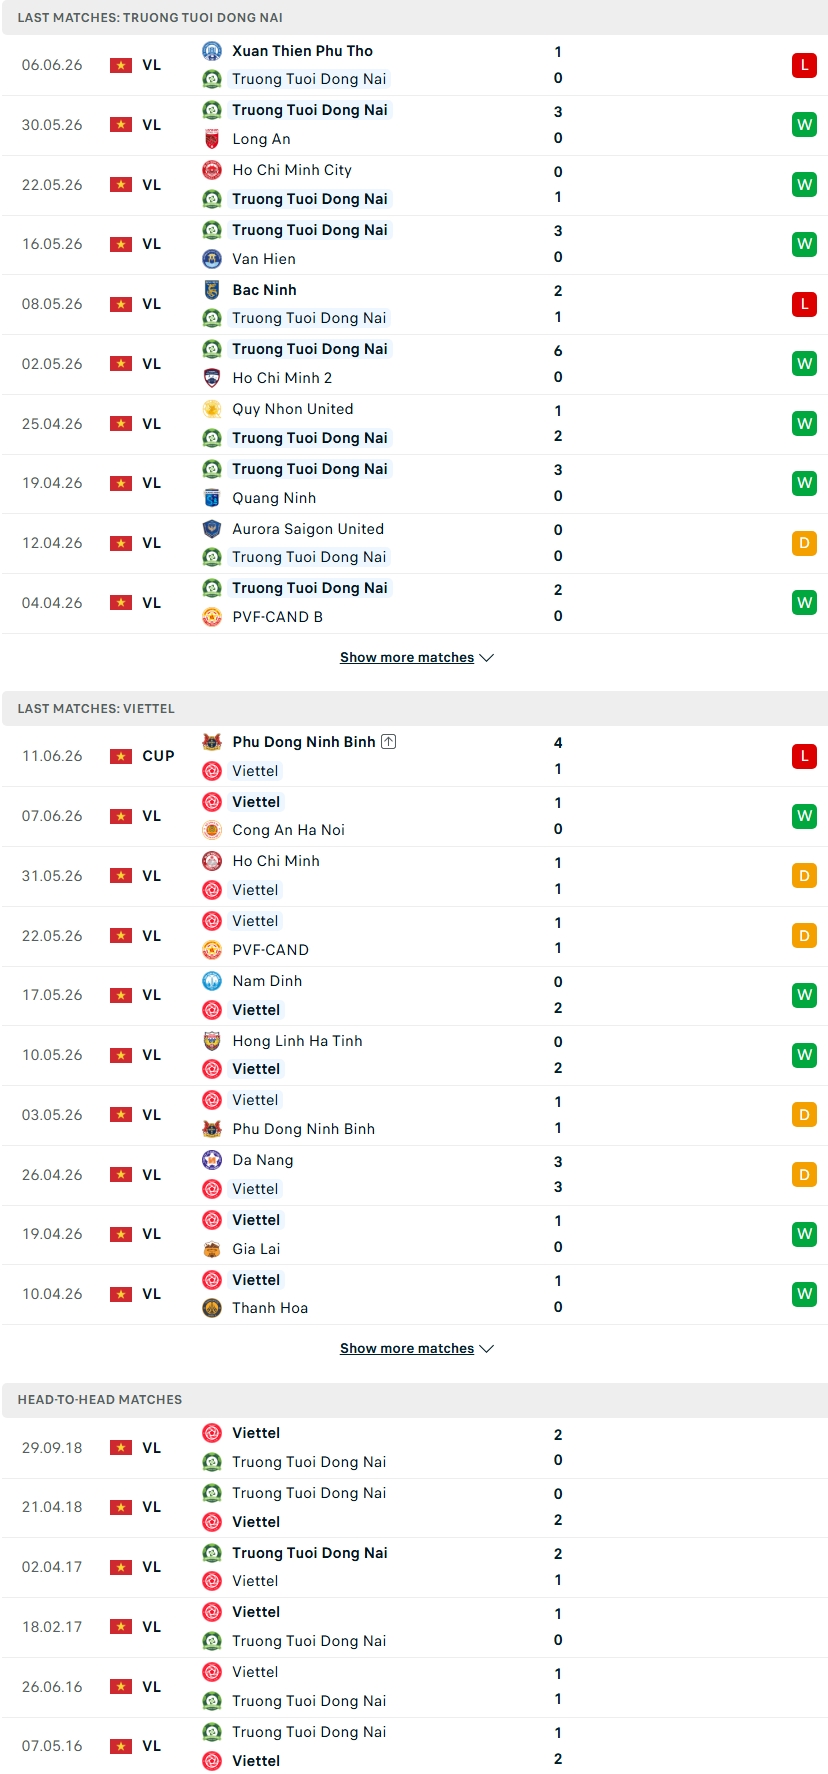Viewport: 828px width, 1774px height.
Task: Click the Phu Dong Ninh Binh advancement icon
Action: [389, 742]
